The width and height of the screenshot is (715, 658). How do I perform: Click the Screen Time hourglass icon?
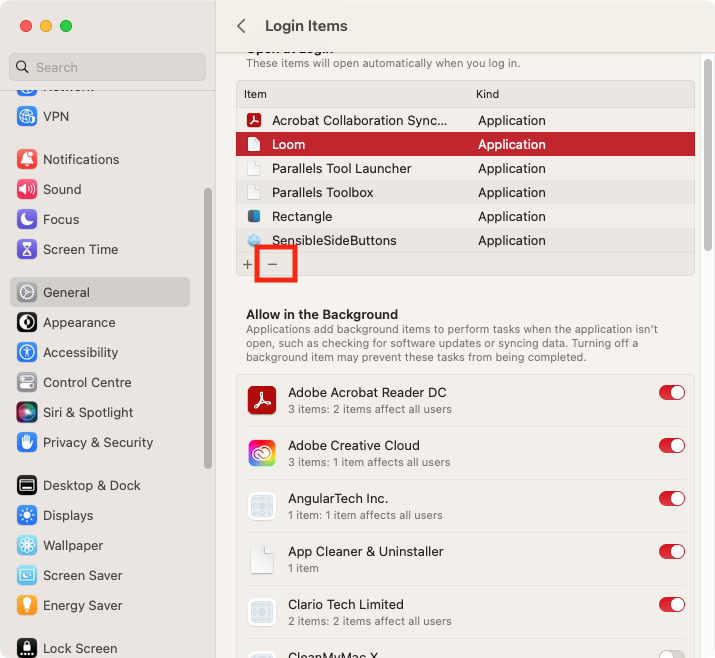click(27, 249)
